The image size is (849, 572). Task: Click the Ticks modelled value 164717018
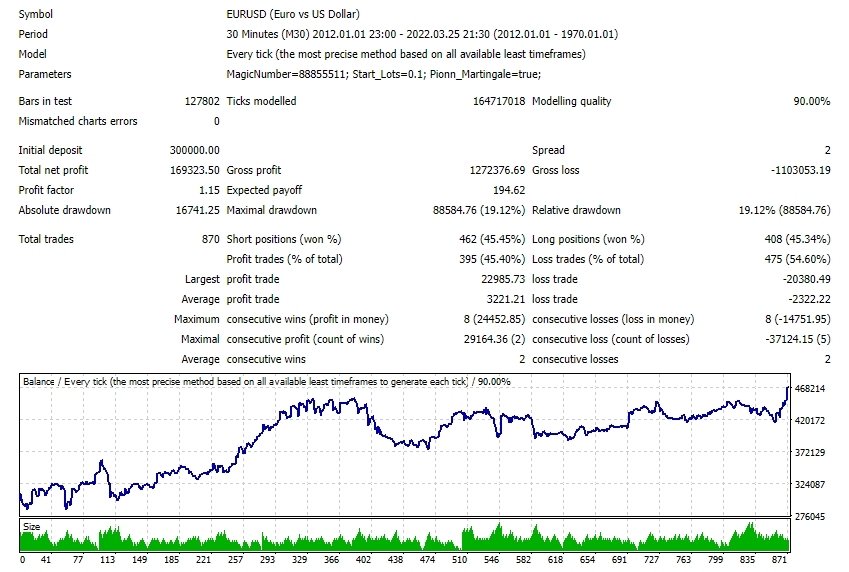[499, 101]
